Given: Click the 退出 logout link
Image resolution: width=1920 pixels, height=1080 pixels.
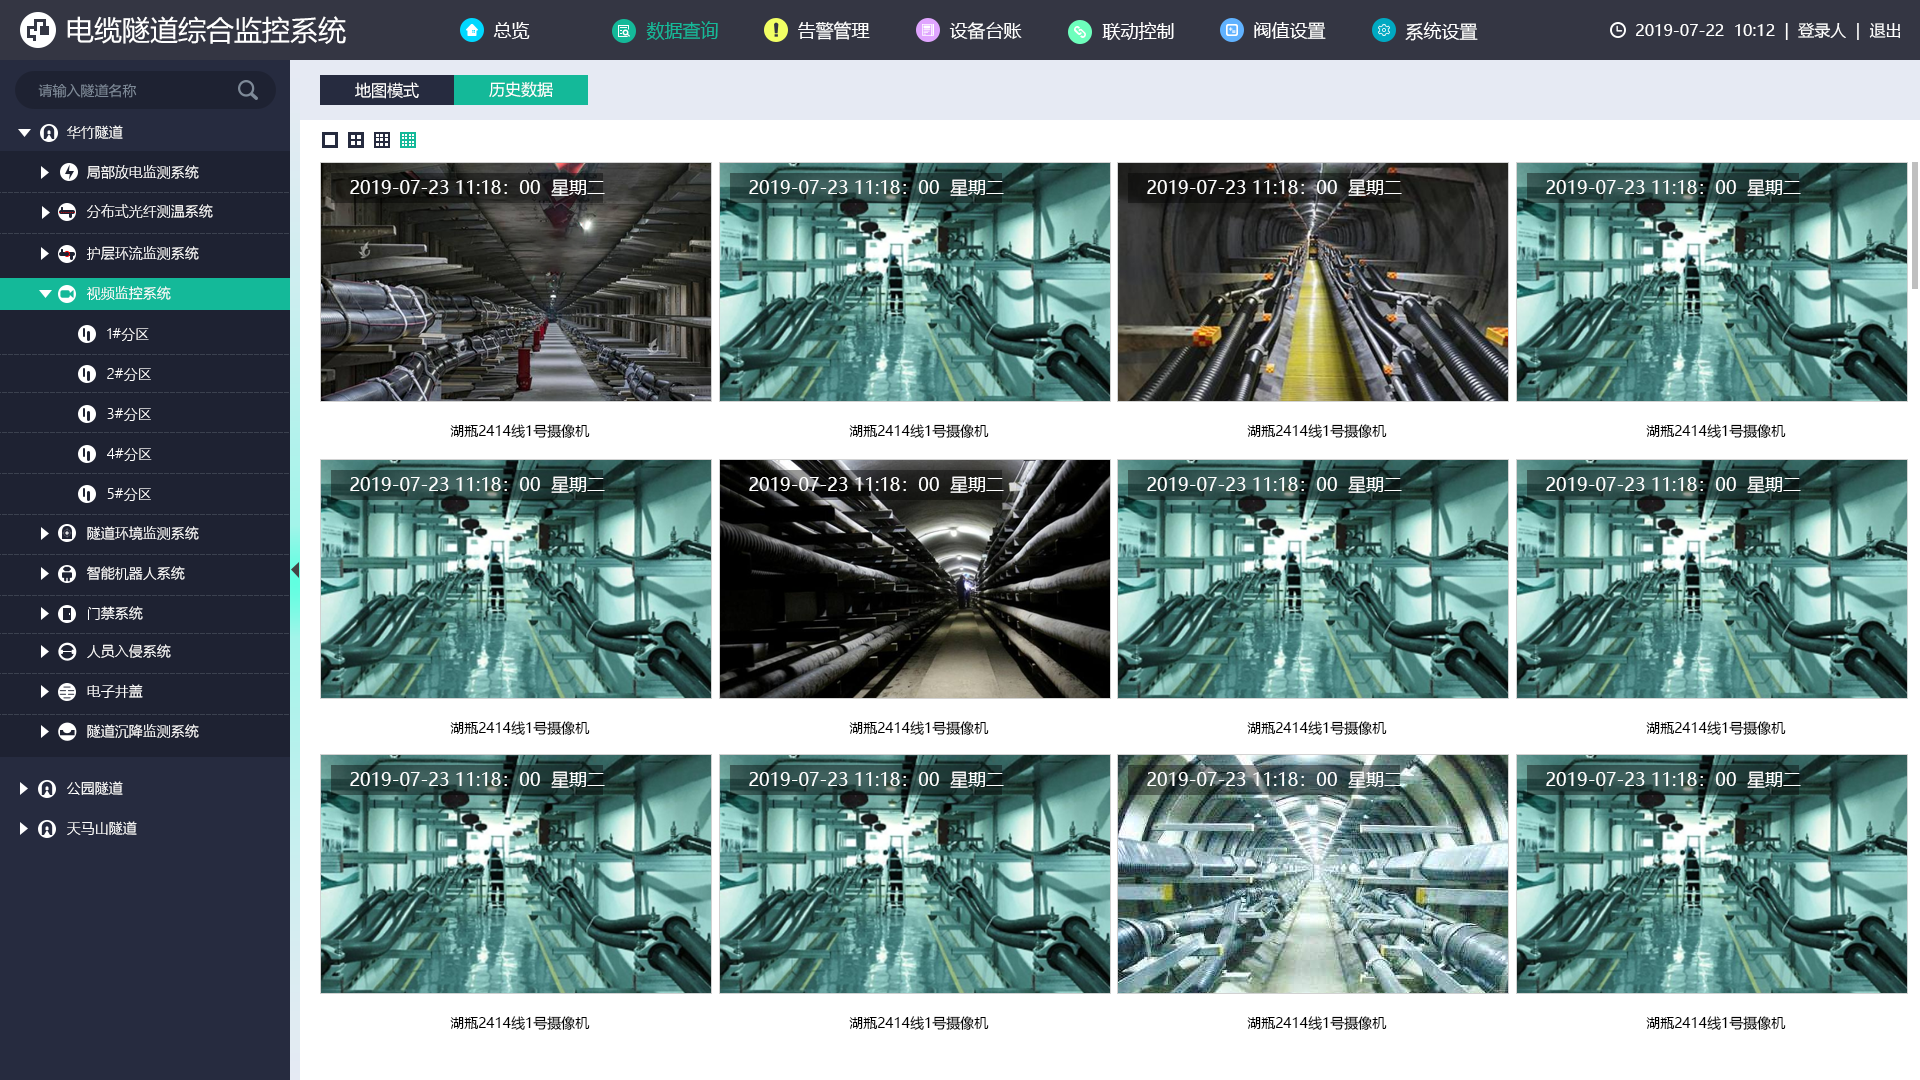Looking at the screenshot, I should click(1885, 30).
